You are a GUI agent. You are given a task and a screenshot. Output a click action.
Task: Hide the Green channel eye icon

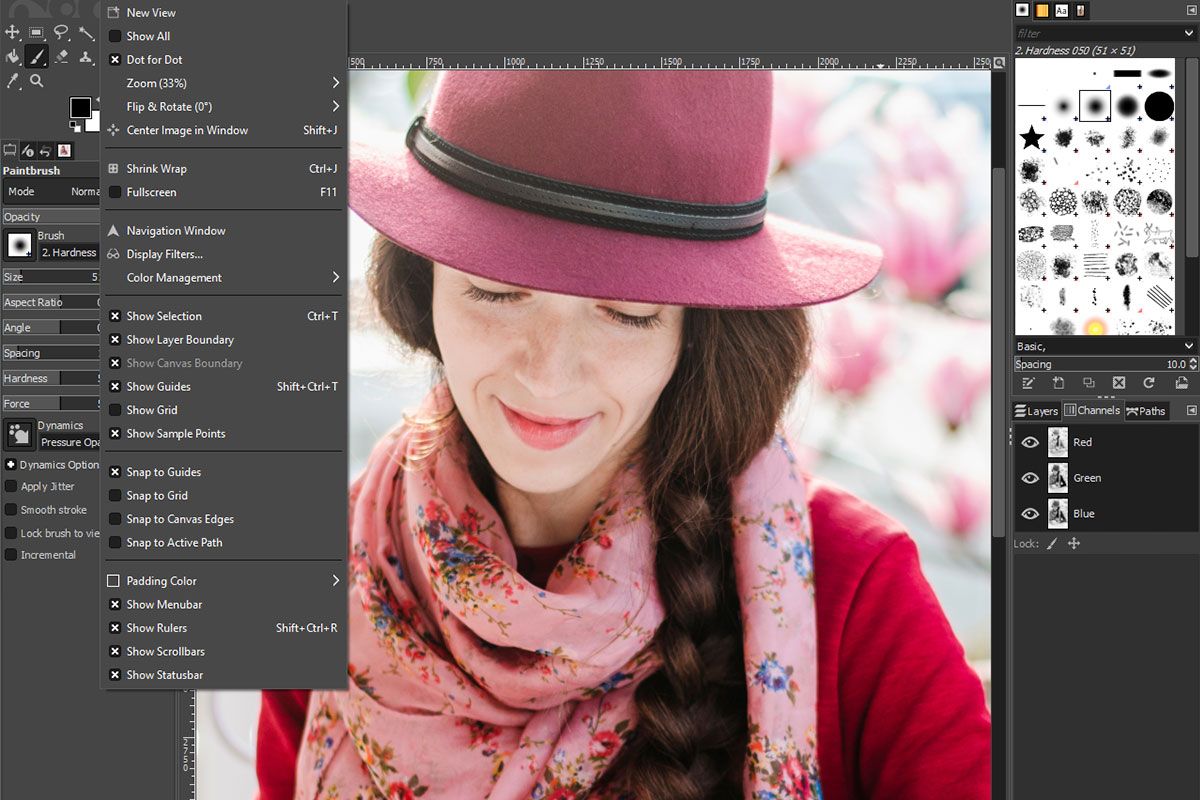pyautogui.click(x=1030, y=478)
